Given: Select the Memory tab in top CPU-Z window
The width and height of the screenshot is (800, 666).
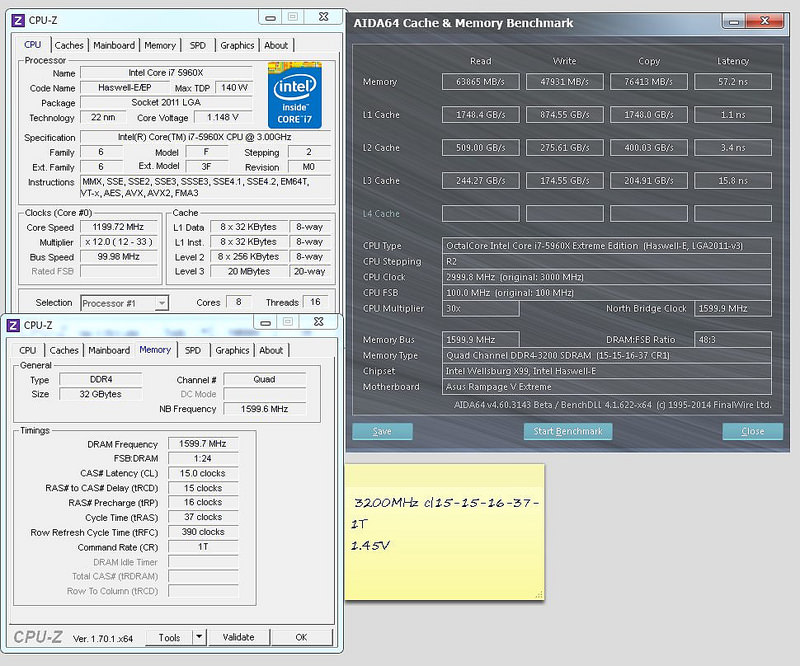Looking at the screenshot, I should (160, 45).
